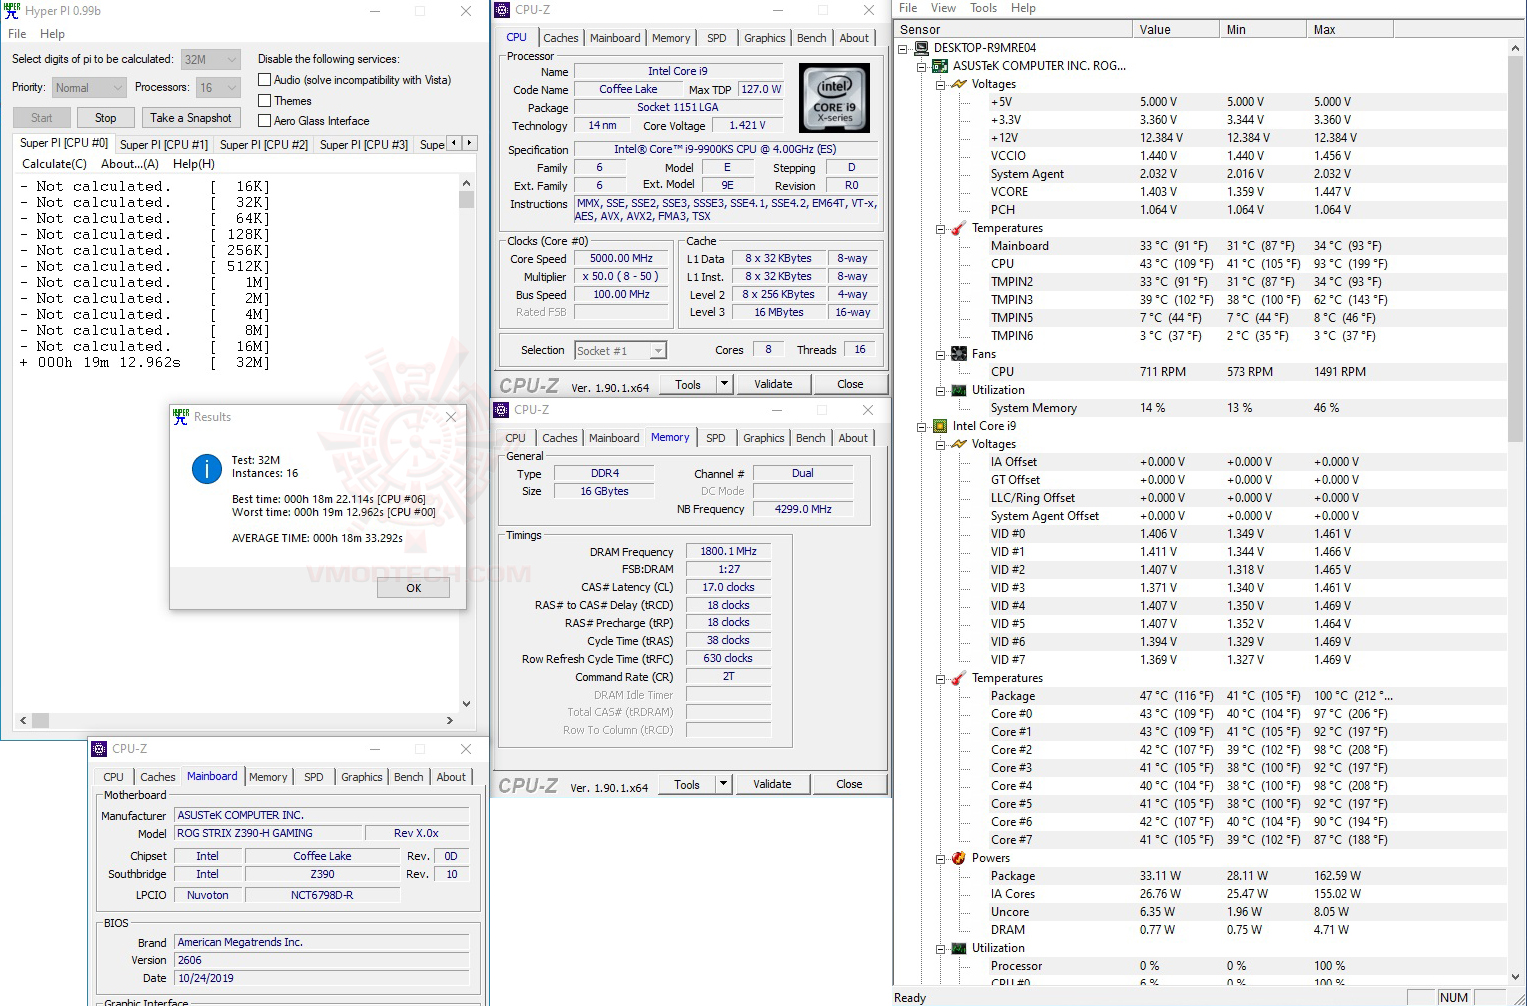Open the About...(A) menu
Viewport: 1527px width, 1006px height.
(130, 164)
